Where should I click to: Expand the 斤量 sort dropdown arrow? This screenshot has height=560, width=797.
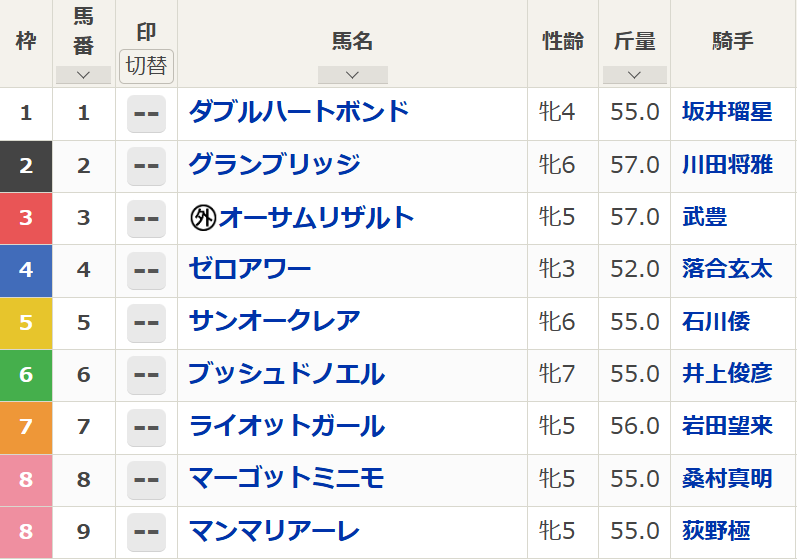pyautogui.click(x=634, y=75)
